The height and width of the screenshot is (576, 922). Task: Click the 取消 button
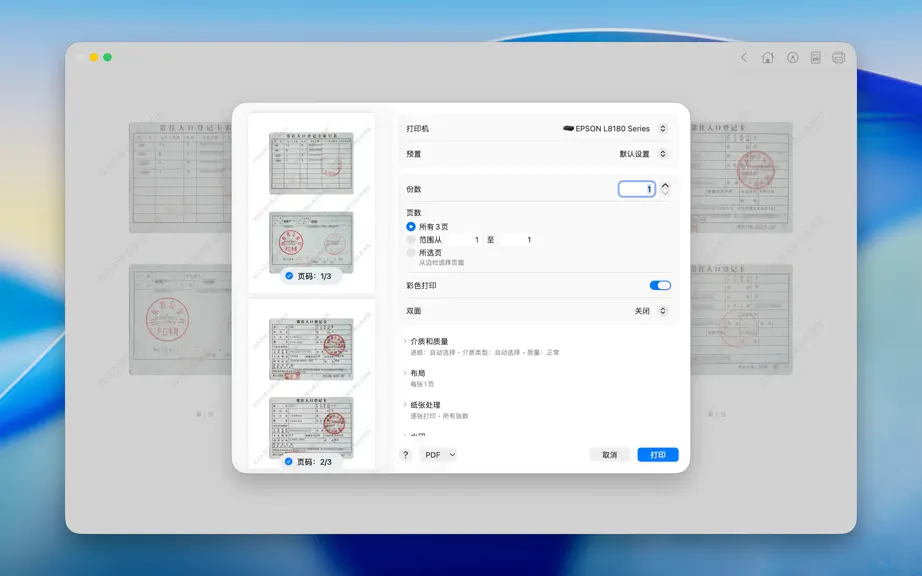click(609, 455)
